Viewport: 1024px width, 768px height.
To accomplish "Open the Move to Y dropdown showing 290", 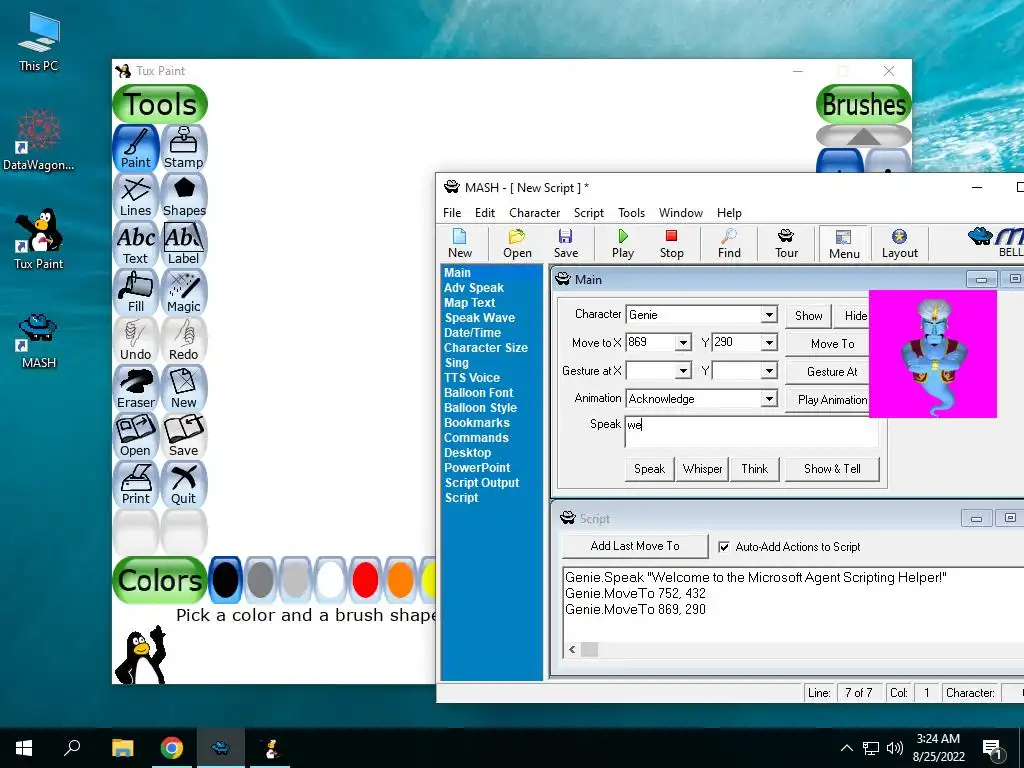I will [x=769, y=342].
